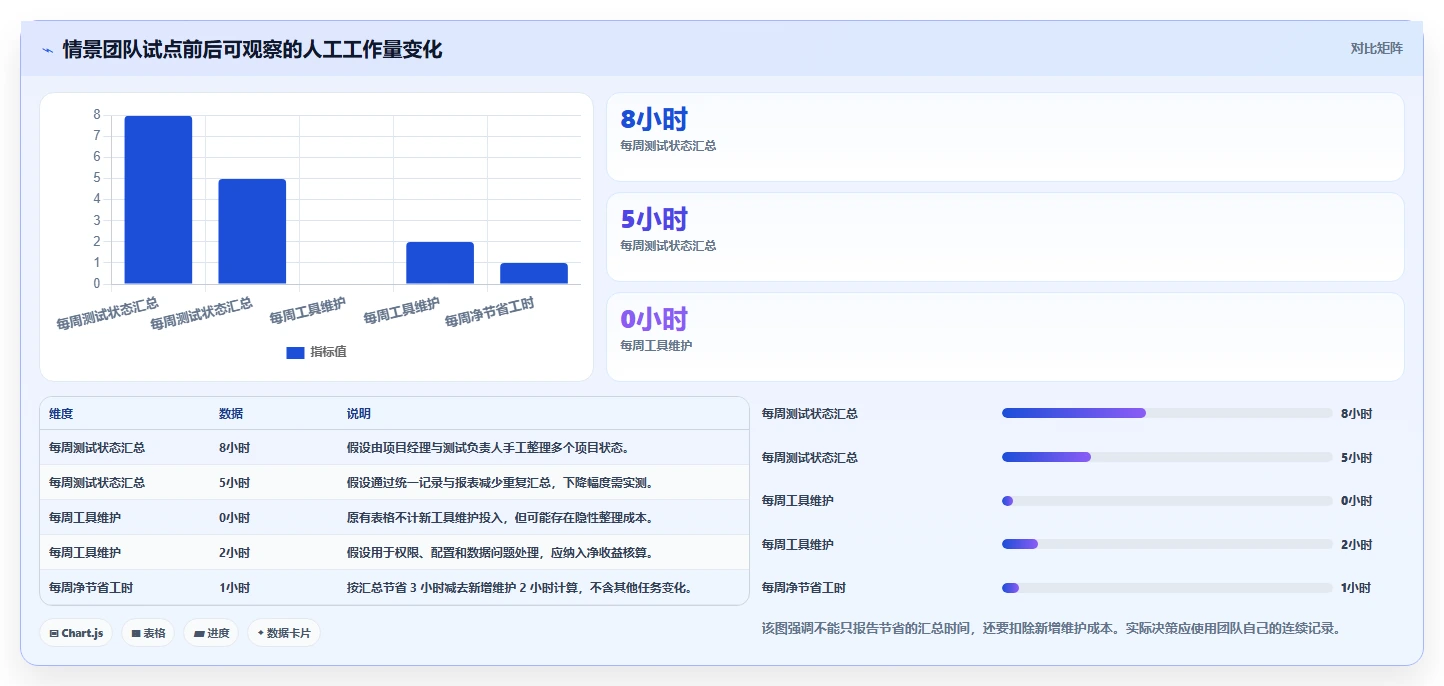Click the shortest chart bar valued 1

534,273
